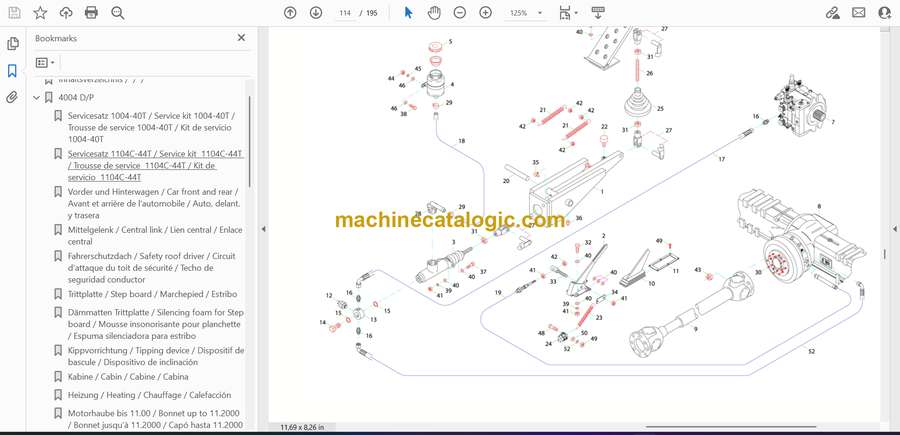Click the share with others person icon
Image resolution: width=900 pixels, height=435 pixels.
tap(885, 13)
